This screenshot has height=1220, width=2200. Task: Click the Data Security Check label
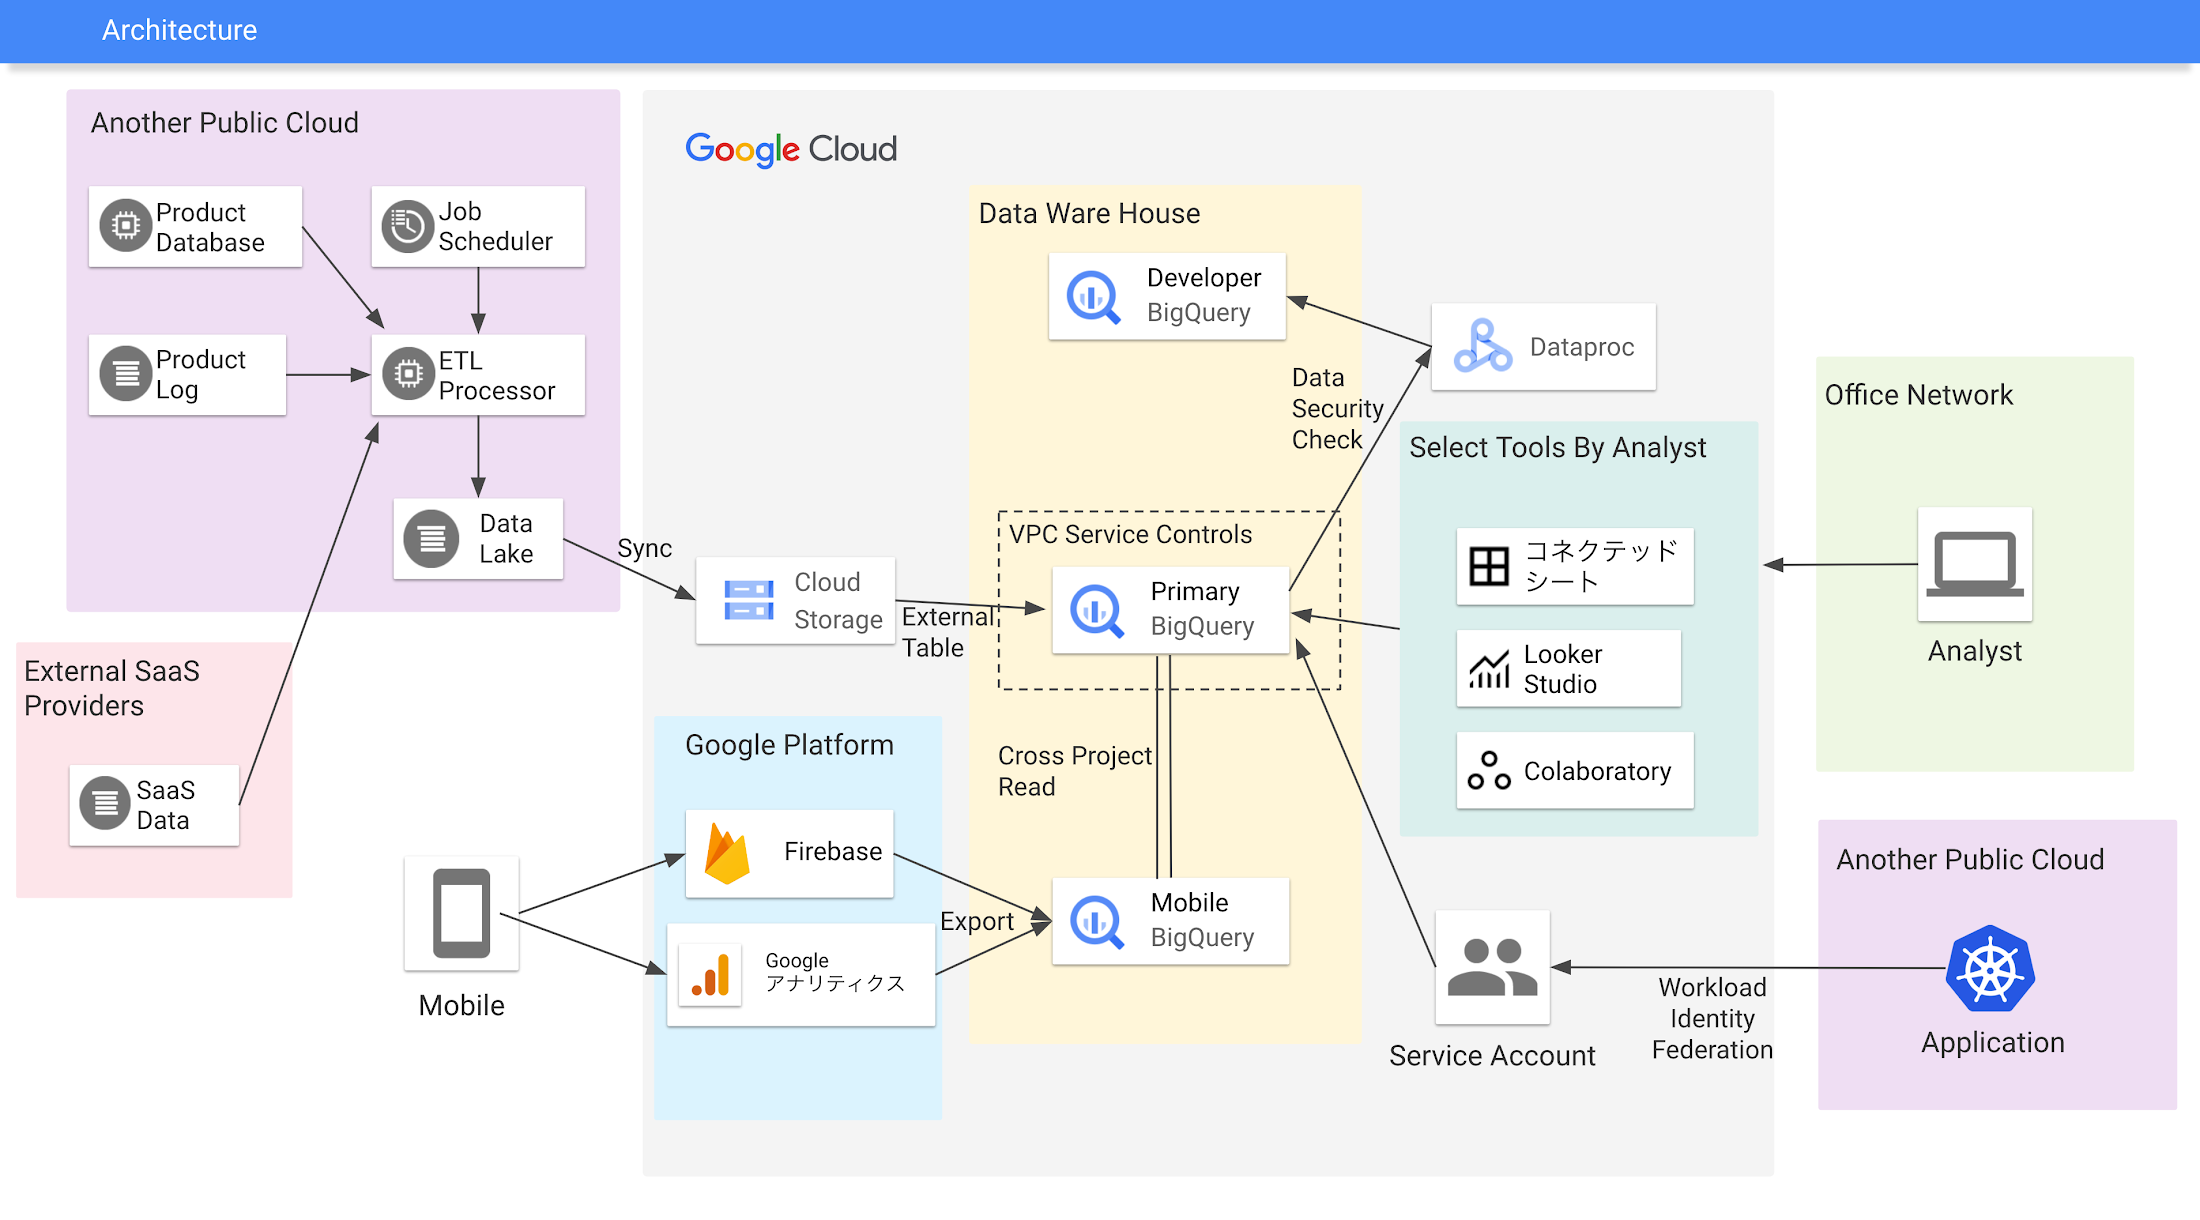1337,408
